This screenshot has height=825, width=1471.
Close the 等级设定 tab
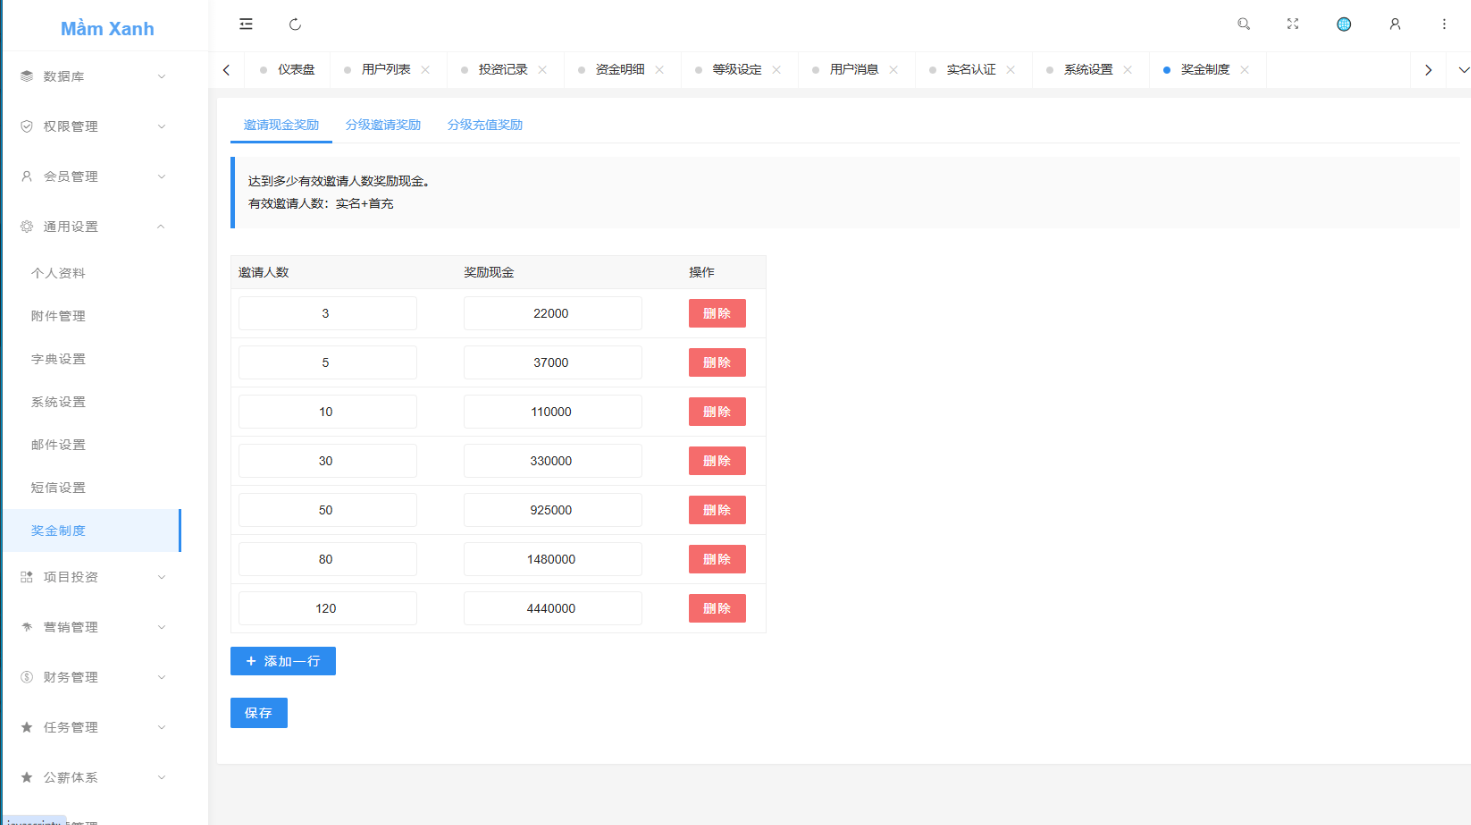pyautogui.click(x=777, y=70)
